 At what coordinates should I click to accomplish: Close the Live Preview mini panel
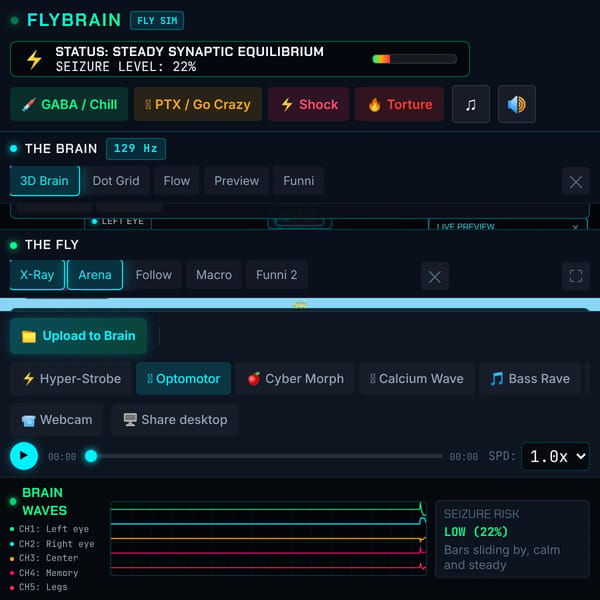coord(575,227)
